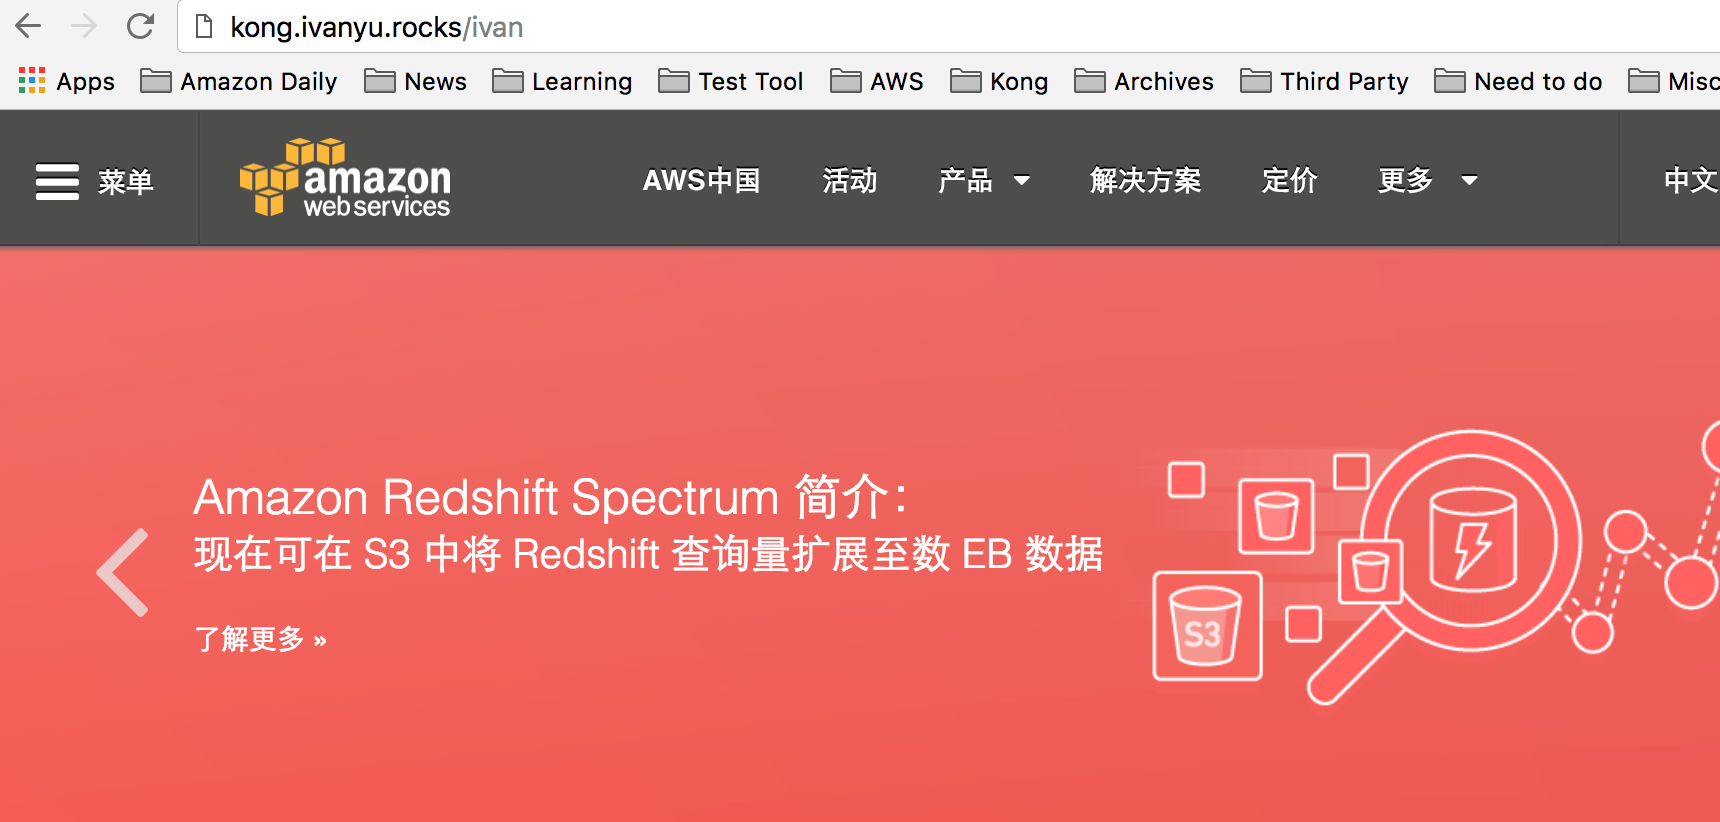Image resolution: width=1720 pixels, height=822 pixels.
Task: Open the AWS中国 nav item
Action: coord(701,180)
